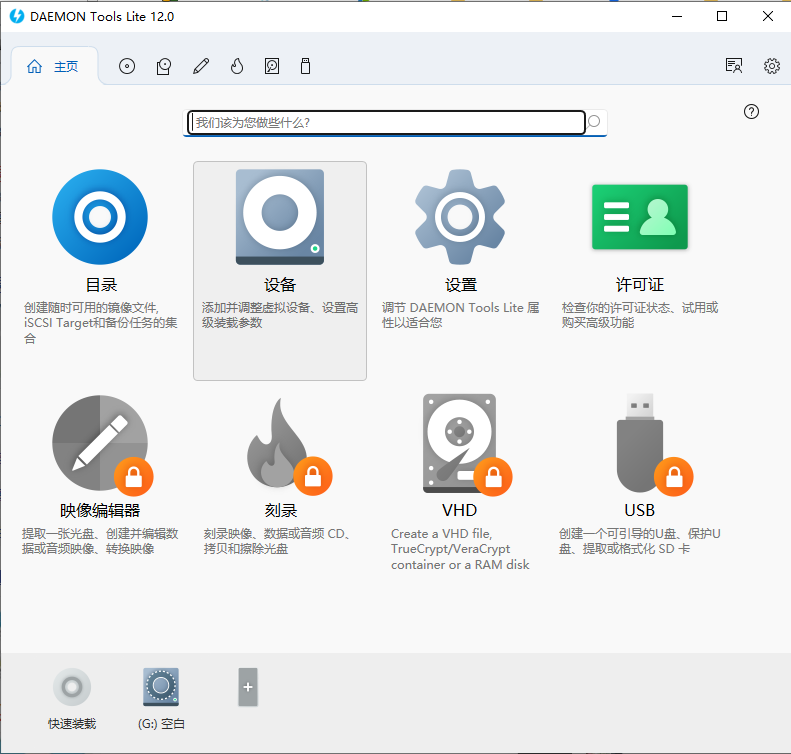Viewport: 791px width, 754px height.
Task: Open the virtual drive toolbar icon
Action: [163, 66]
